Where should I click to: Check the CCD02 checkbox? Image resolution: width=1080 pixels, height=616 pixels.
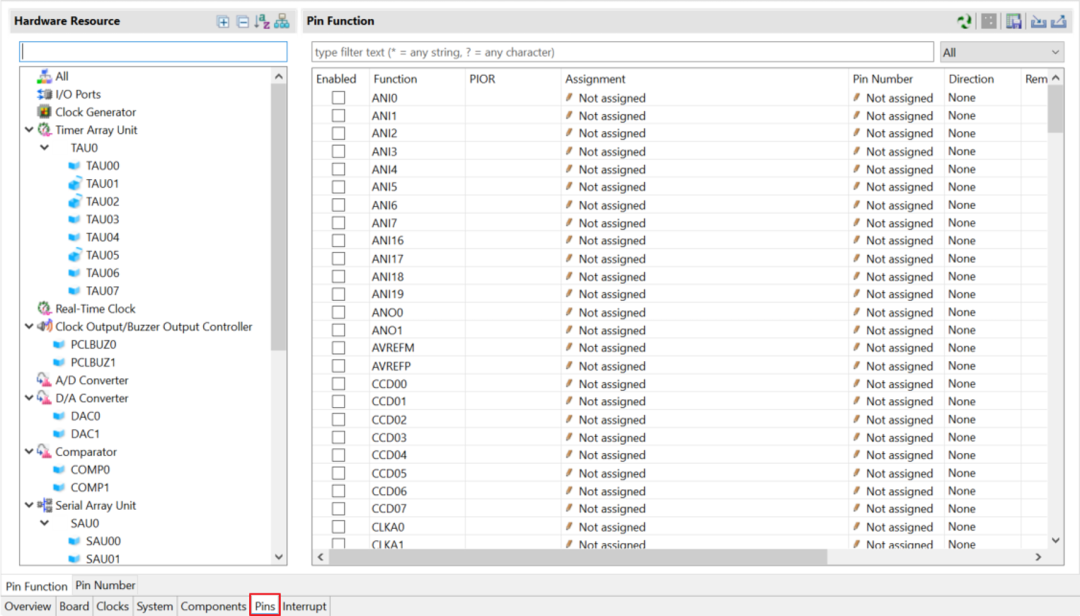338,420
